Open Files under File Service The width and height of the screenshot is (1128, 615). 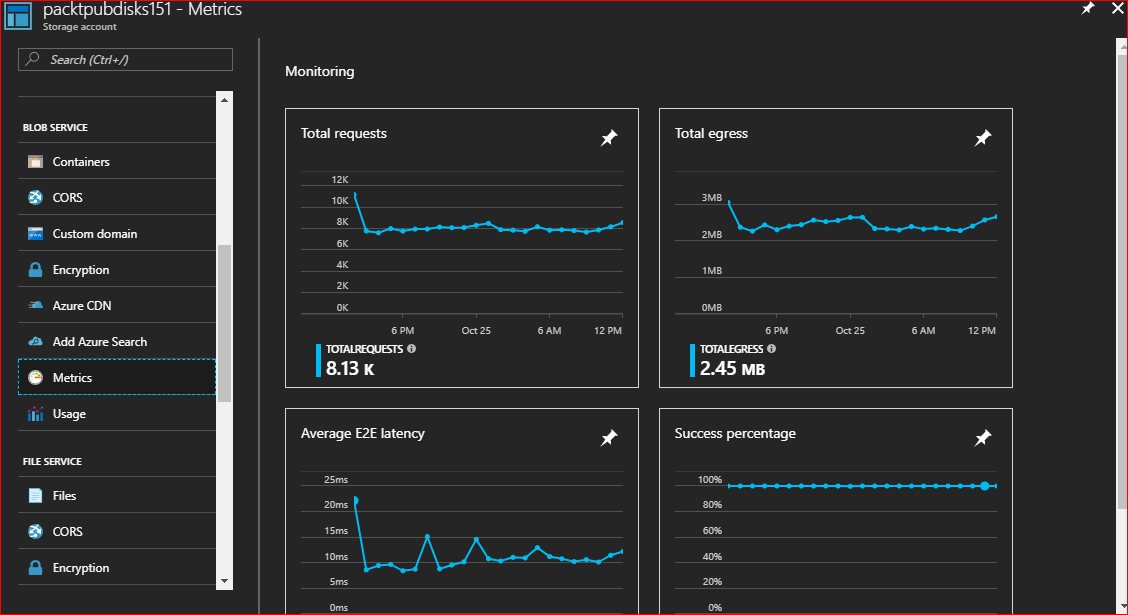(117, 495)
